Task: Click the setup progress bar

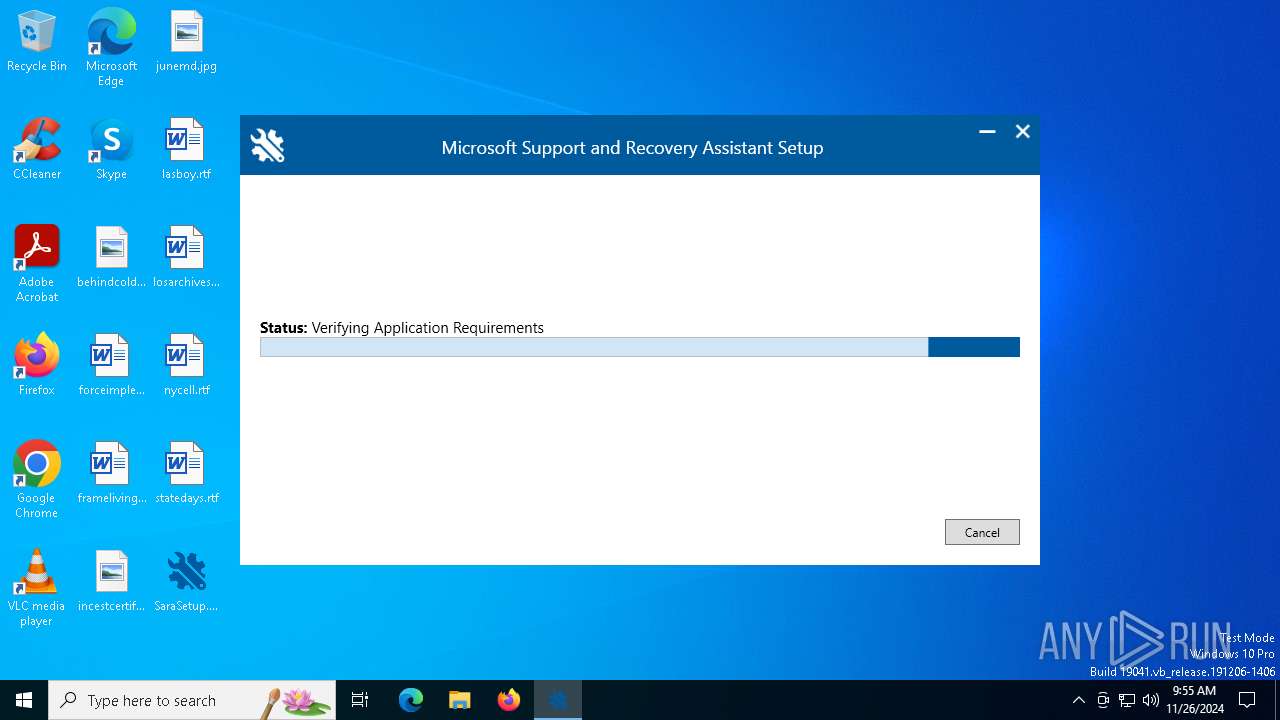Action: 640,347
